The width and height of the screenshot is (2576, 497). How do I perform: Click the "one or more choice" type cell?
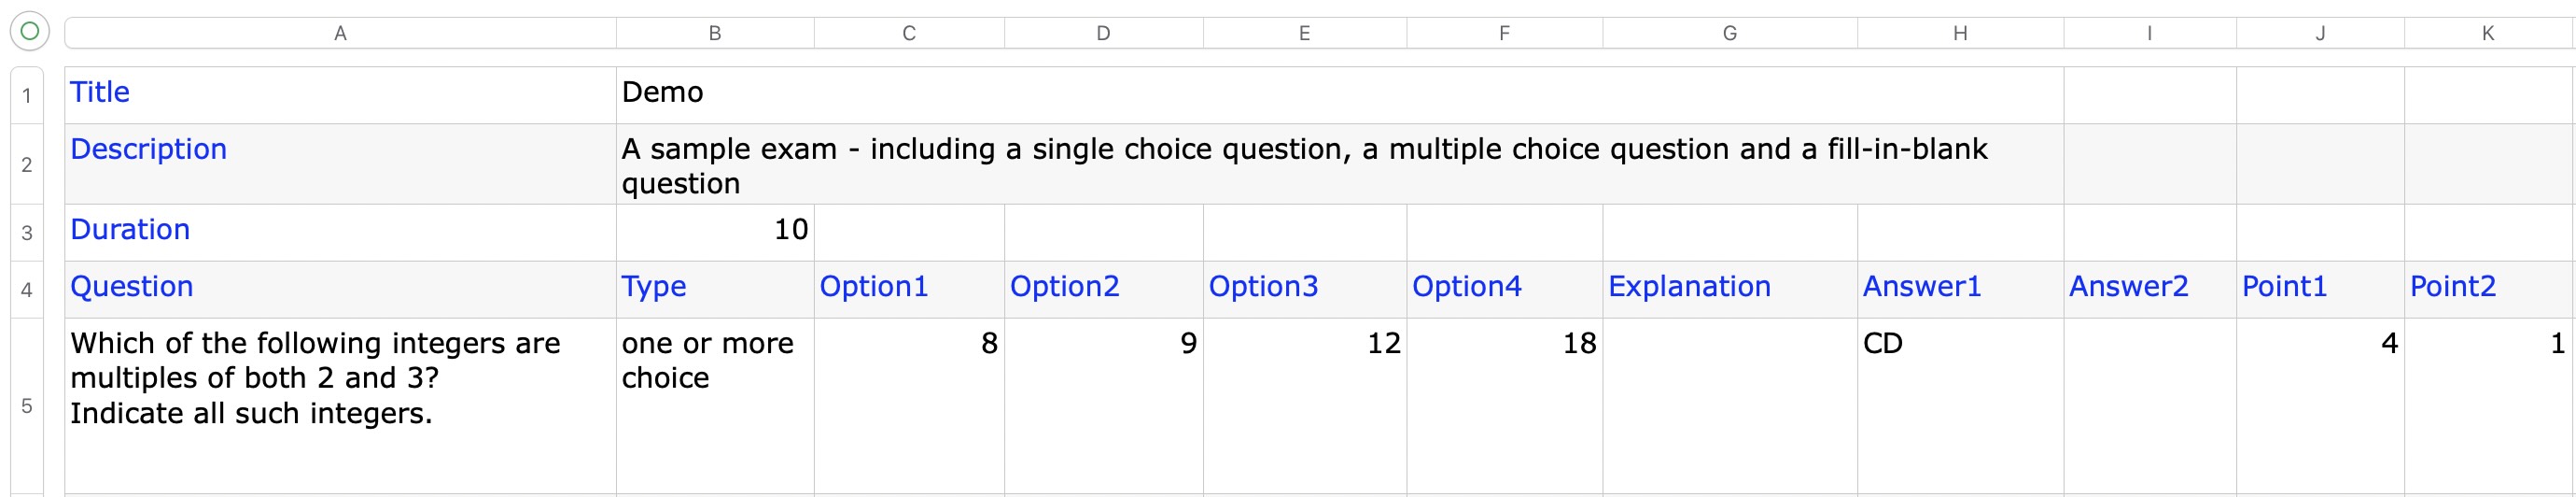[715, 406]
